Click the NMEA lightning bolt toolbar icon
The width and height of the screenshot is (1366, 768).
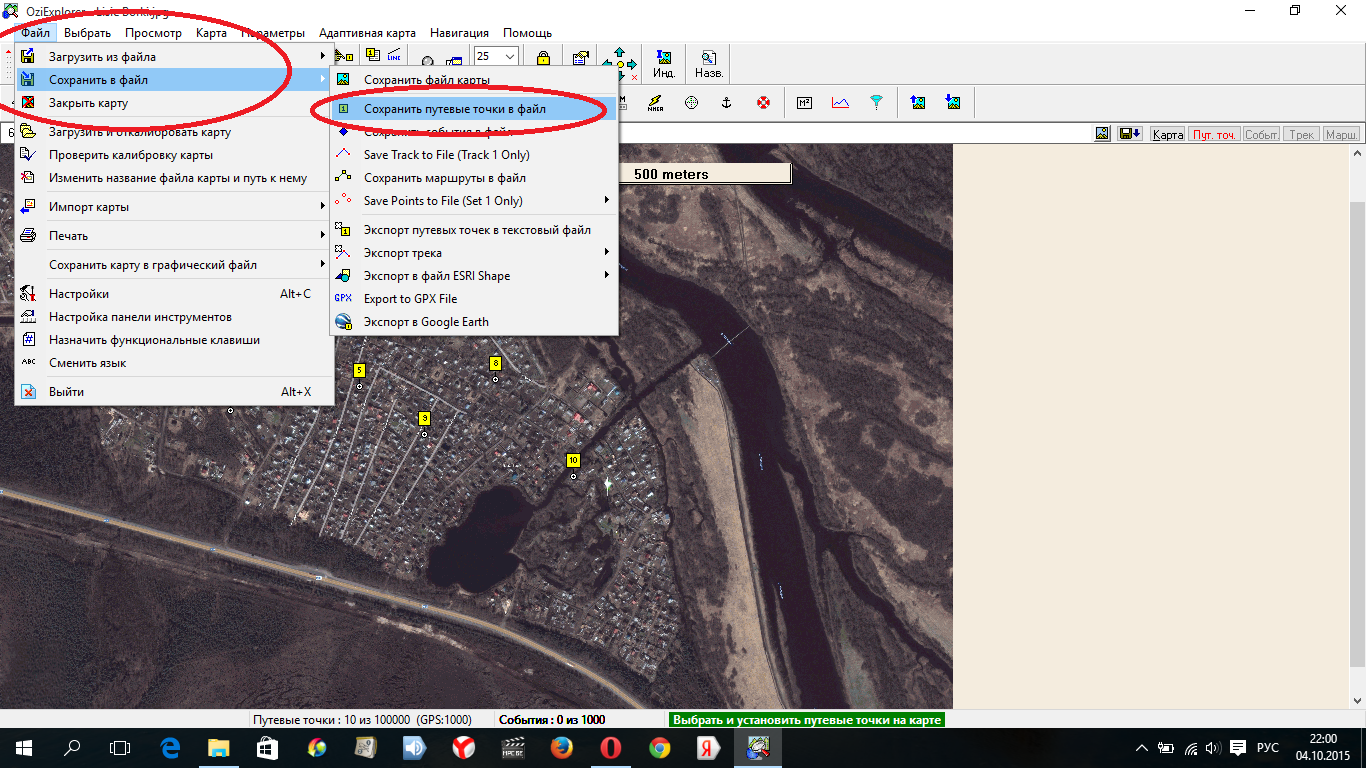[655, 102]
